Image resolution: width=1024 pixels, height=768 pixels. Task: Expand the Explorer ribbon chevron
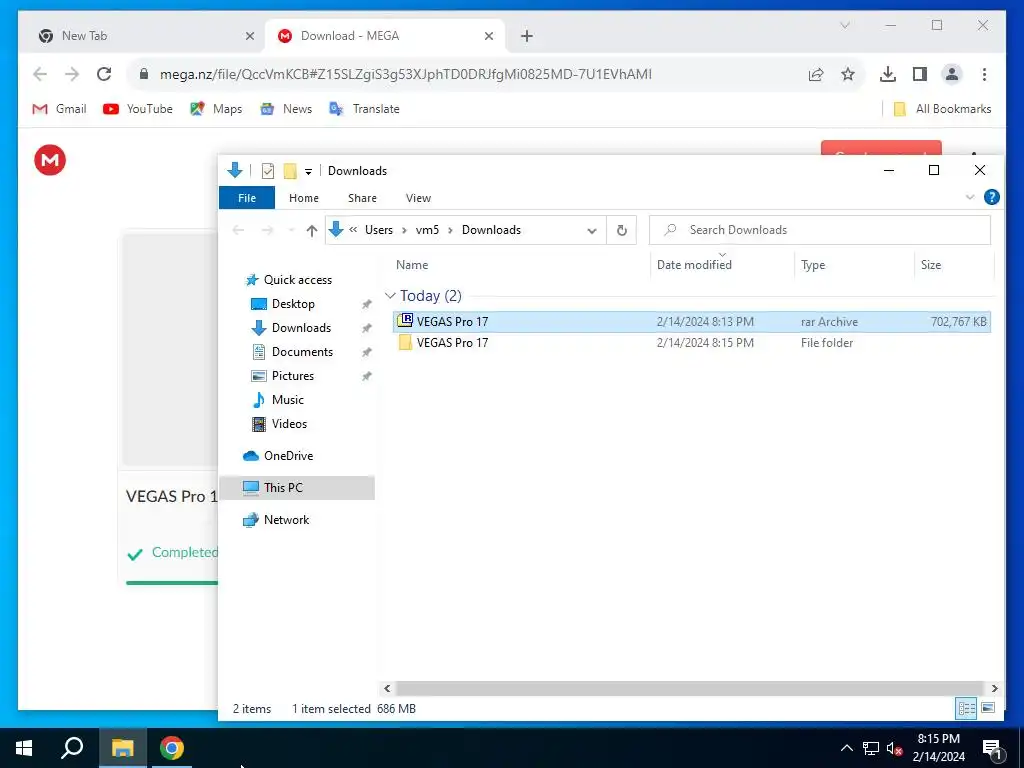coord(970,197)
